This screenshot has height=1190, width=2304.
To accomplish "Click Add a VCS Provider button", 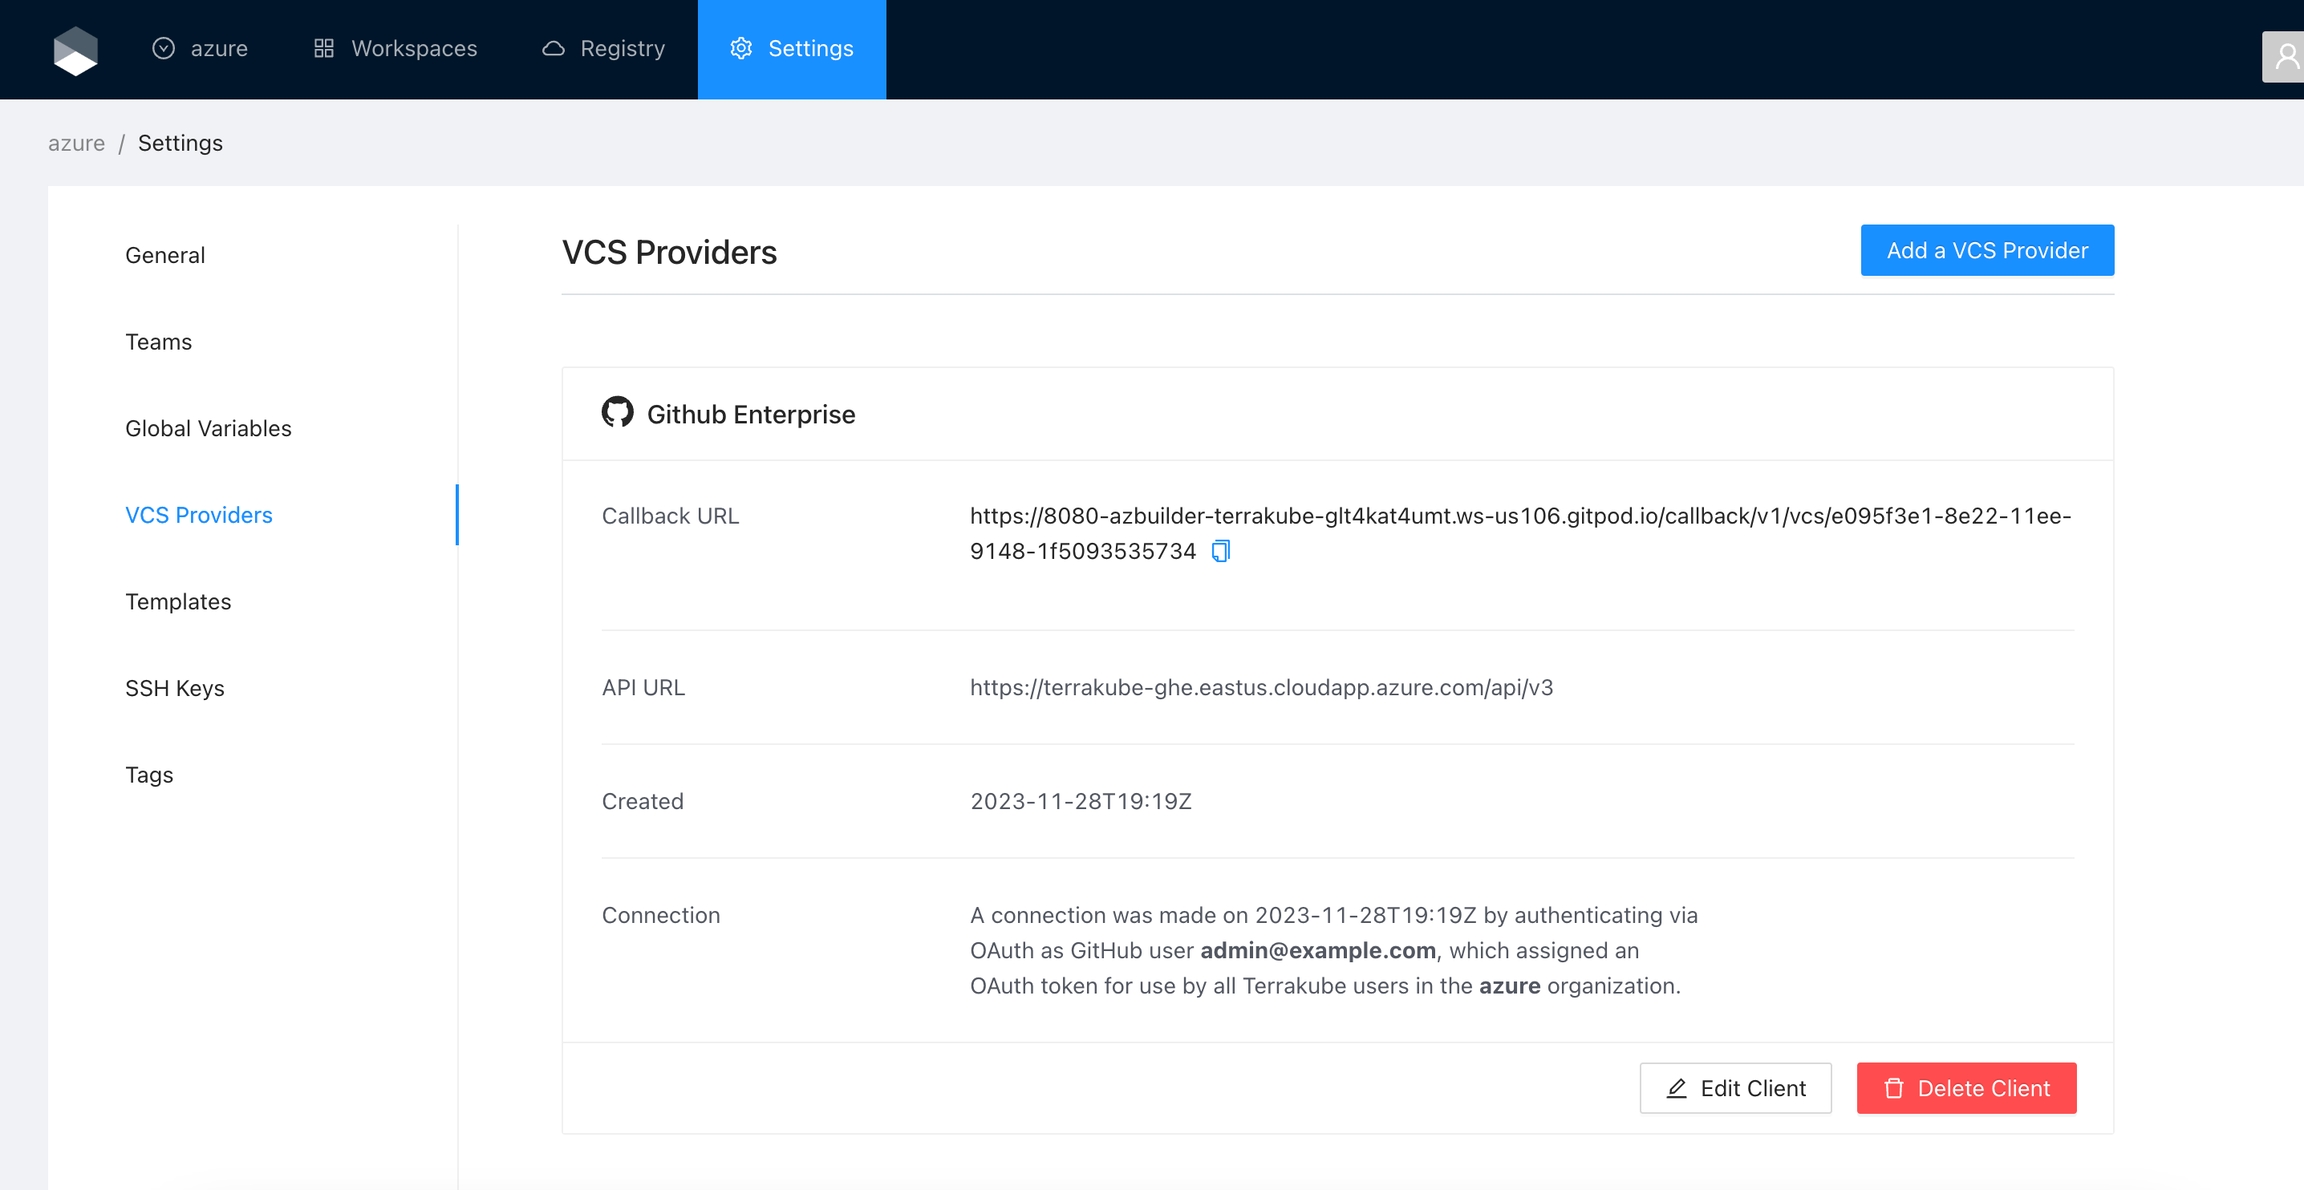I will coord(1986,250).
